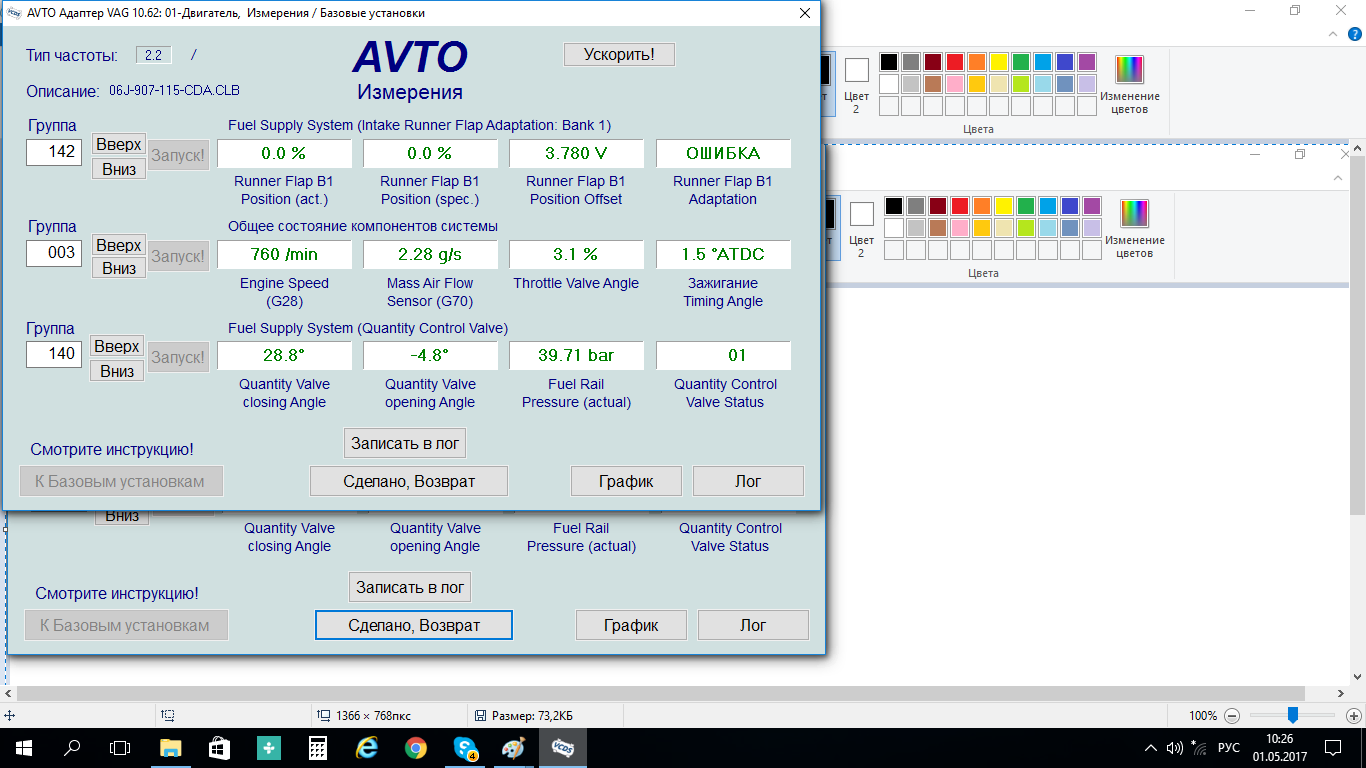The height and width of the screenshot is (768, 1366).
Task: Open the Task View button
Action: (x=120, y=747)
